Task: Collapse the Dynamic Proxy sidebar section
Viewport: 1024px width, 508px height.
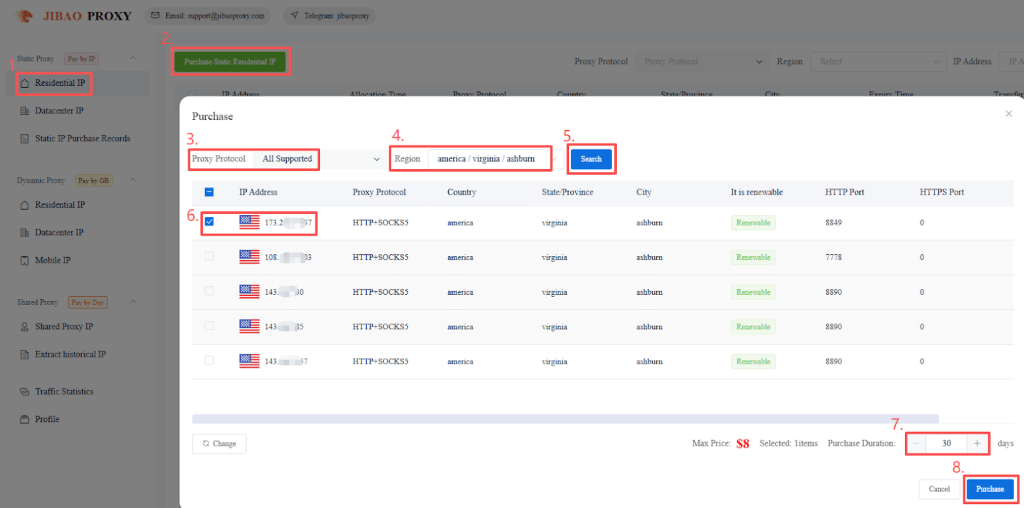Action: (x=133, y=181)
